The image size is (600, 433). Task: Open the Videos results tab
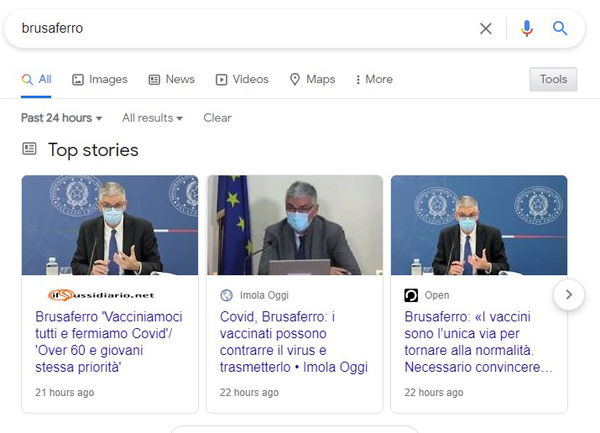click(241, 79)
